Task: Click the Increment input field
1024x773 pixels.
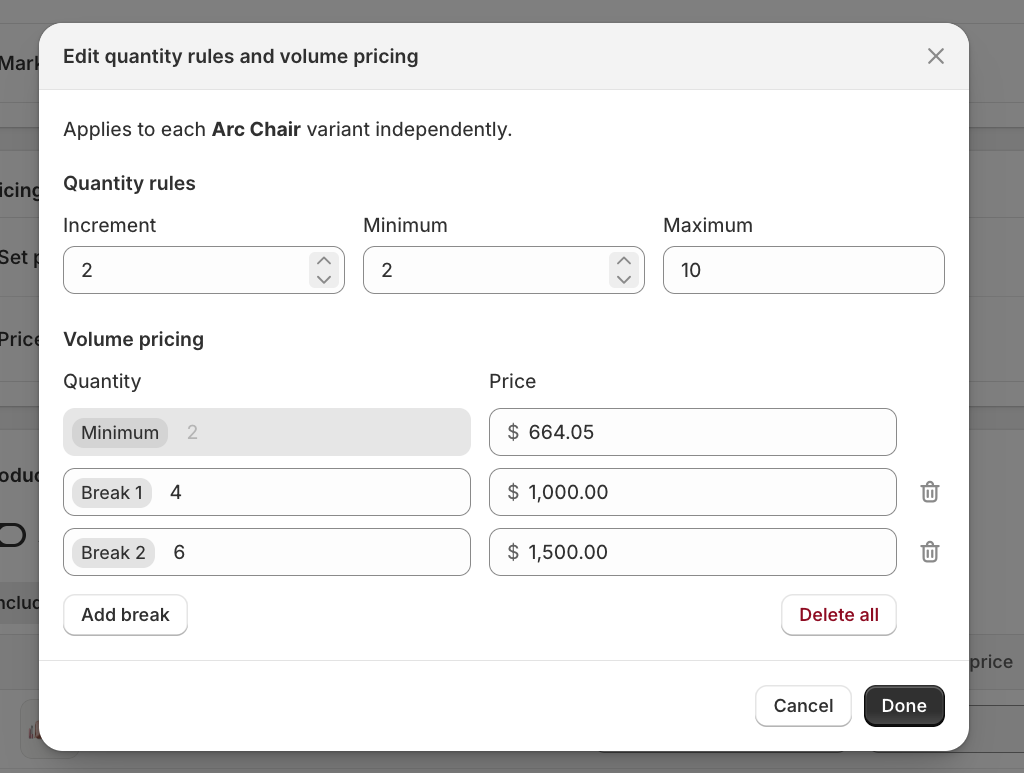Action: [x=204, y=270]
